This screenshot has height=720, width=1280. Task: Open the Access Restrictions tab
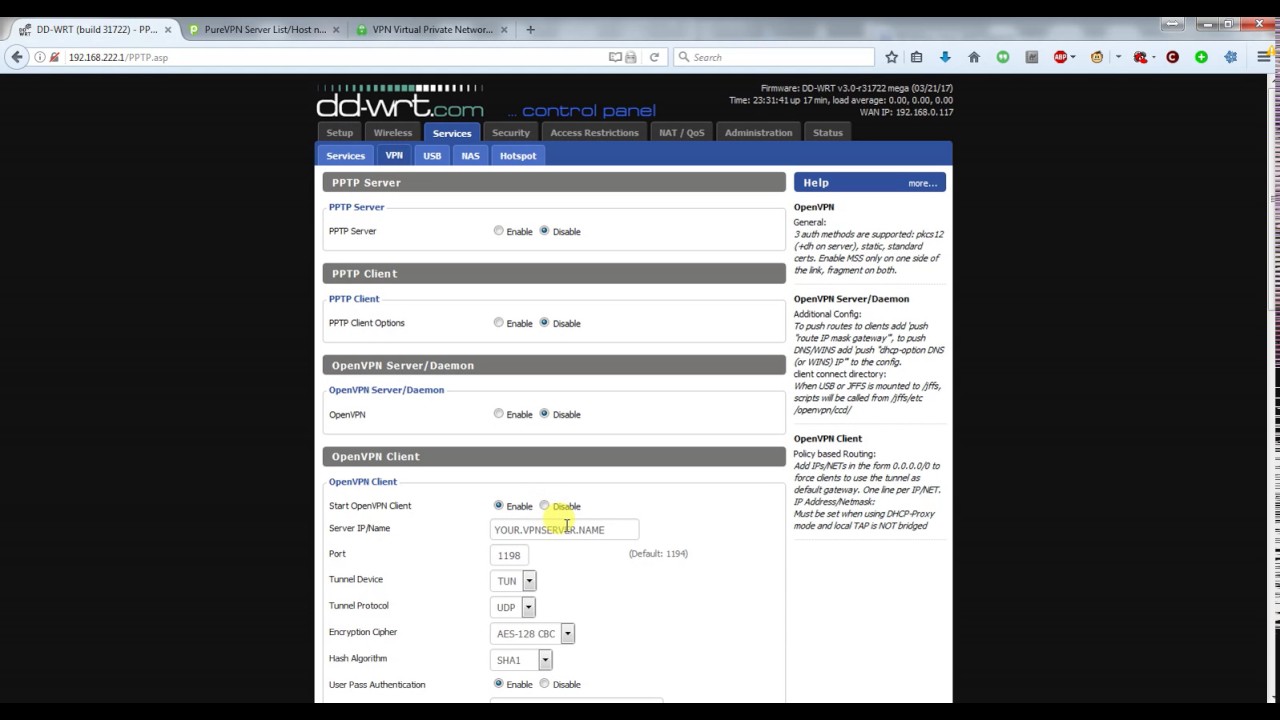coord(594,132)
